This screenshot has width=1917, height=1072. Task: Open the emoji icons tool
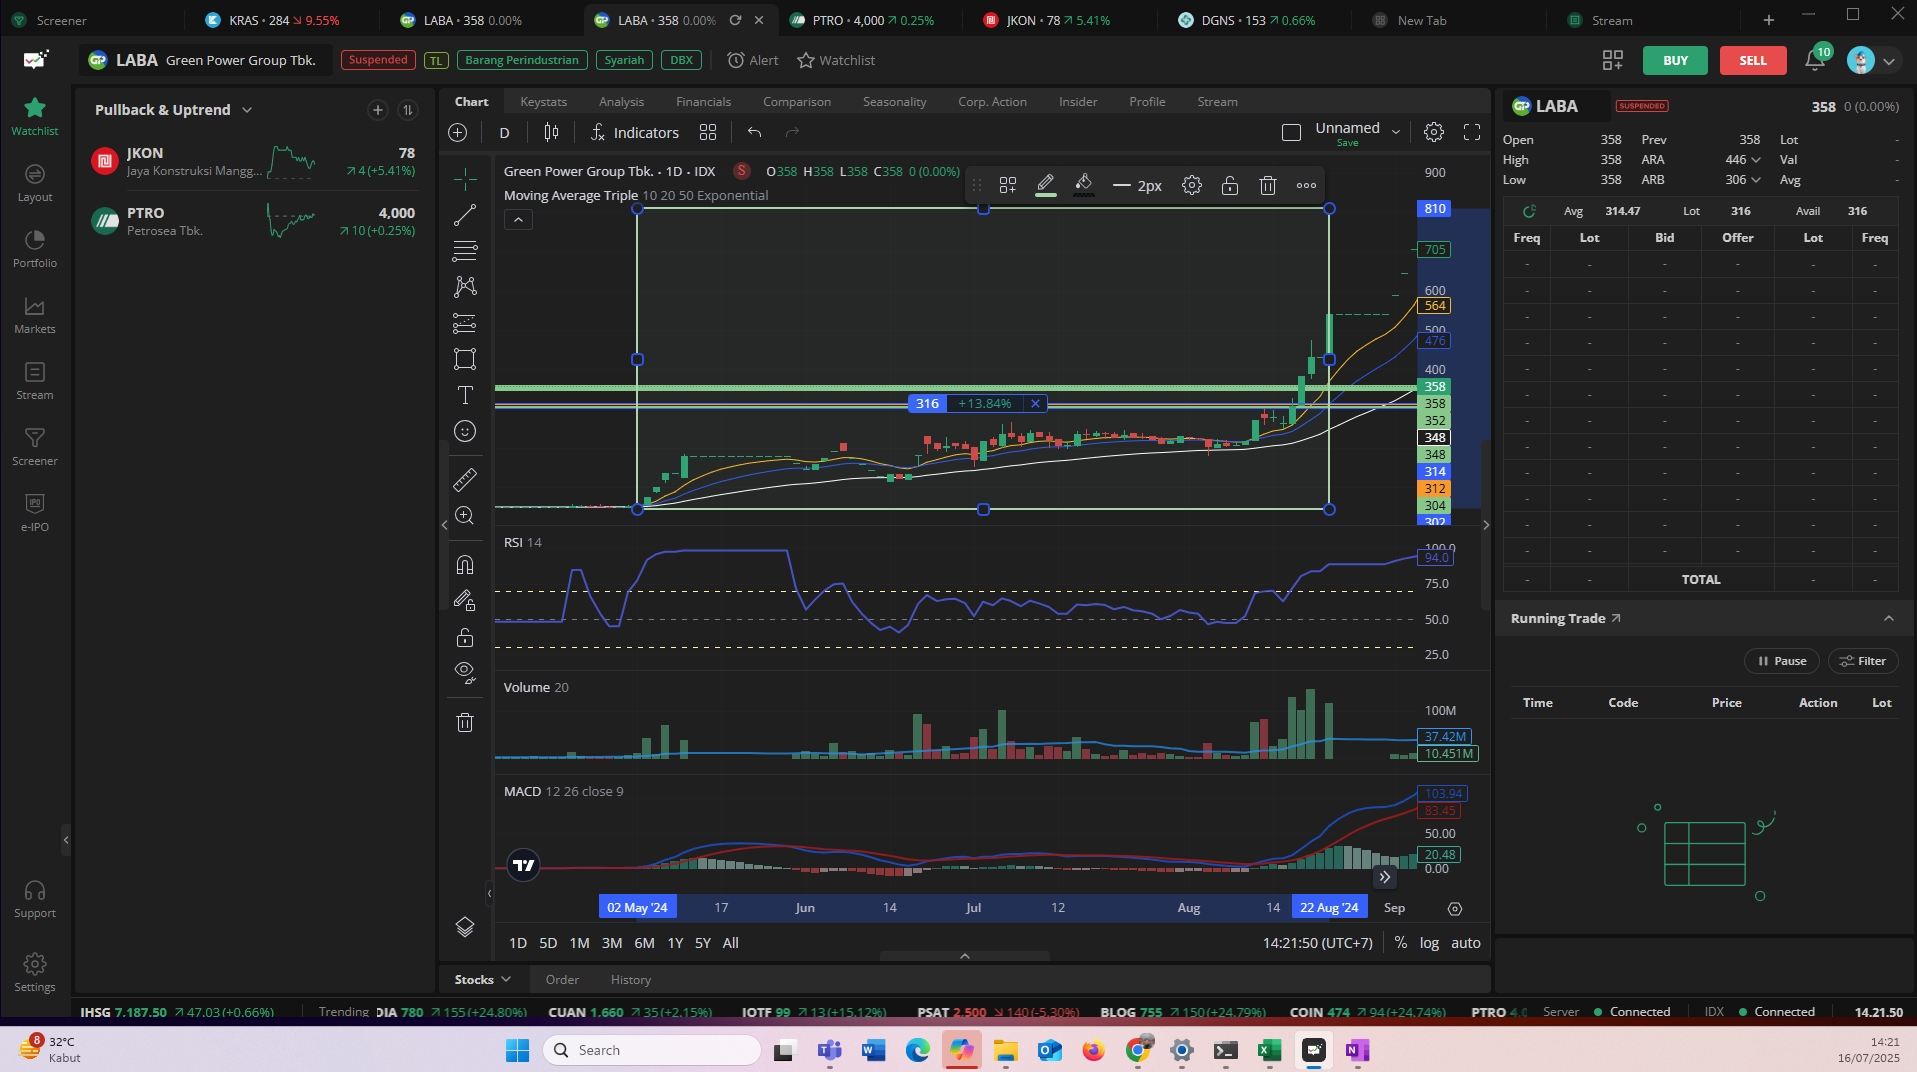pos(465,431)
